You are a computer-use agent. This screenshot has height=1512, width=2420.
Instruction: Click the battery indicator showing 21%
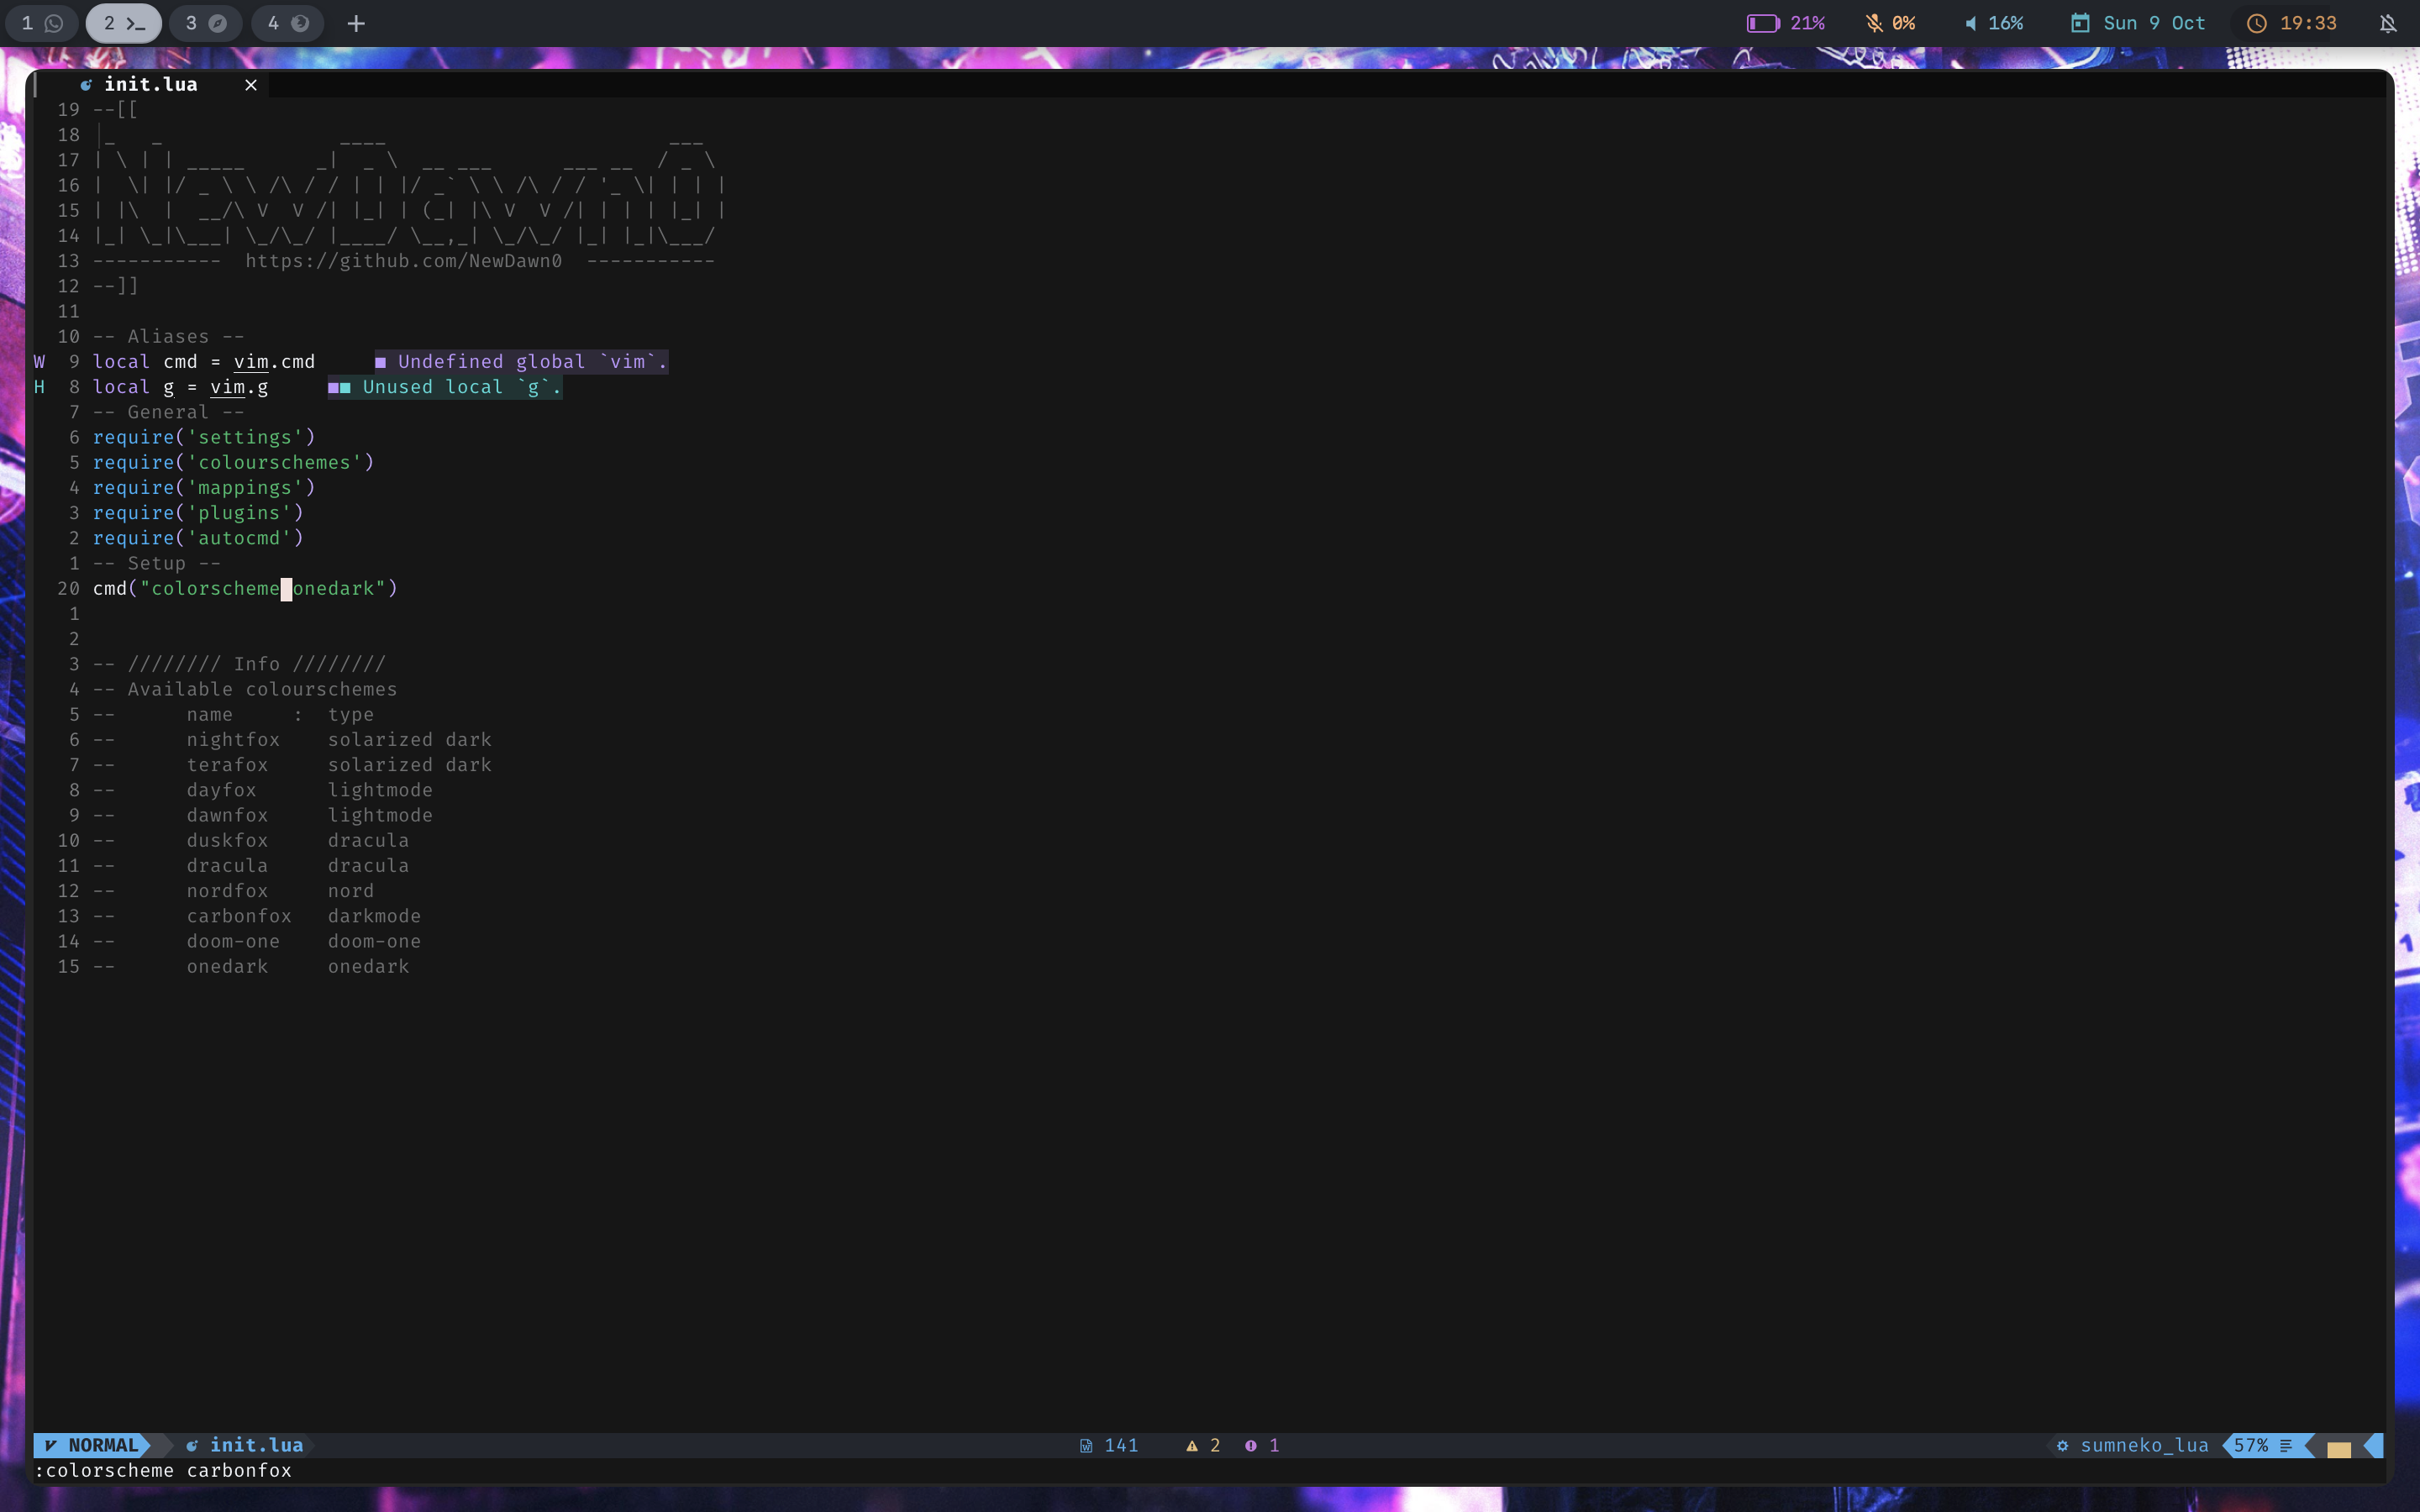point(1785,23)
